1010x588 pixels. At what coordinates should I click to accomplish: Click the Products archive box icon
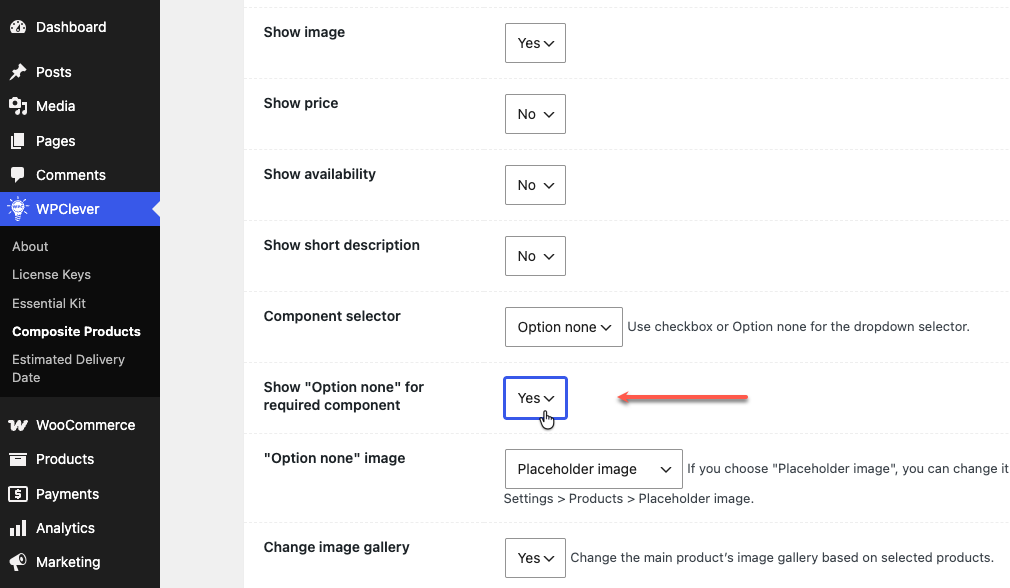(18, 459)
